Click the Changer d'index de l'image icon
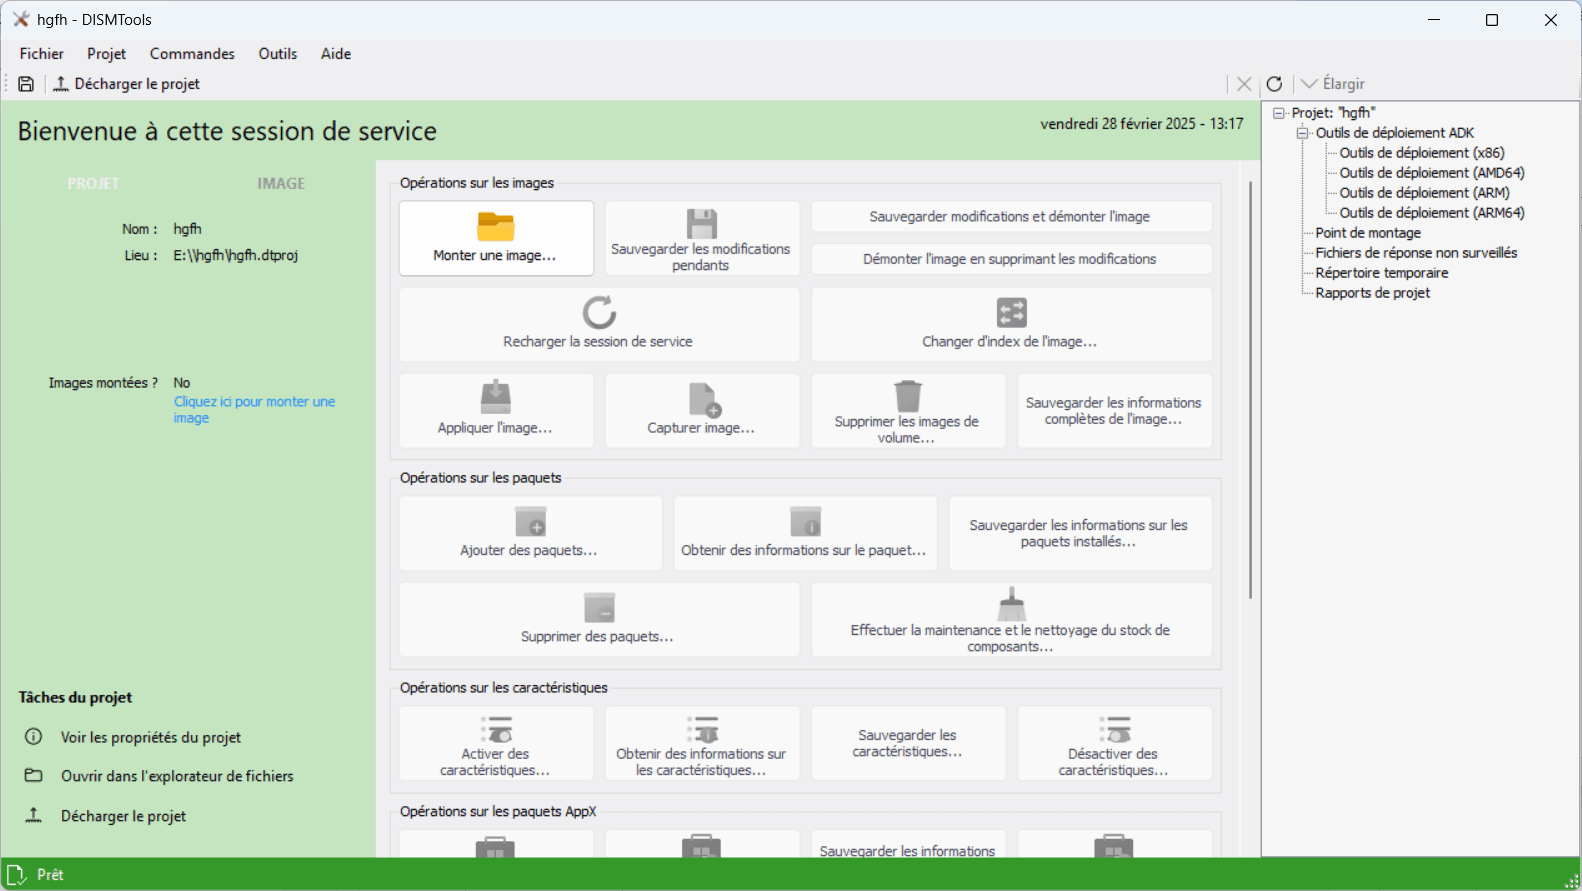Image resolution: width=1582 pixels, height=891 pixels. tap(1011, 313)
